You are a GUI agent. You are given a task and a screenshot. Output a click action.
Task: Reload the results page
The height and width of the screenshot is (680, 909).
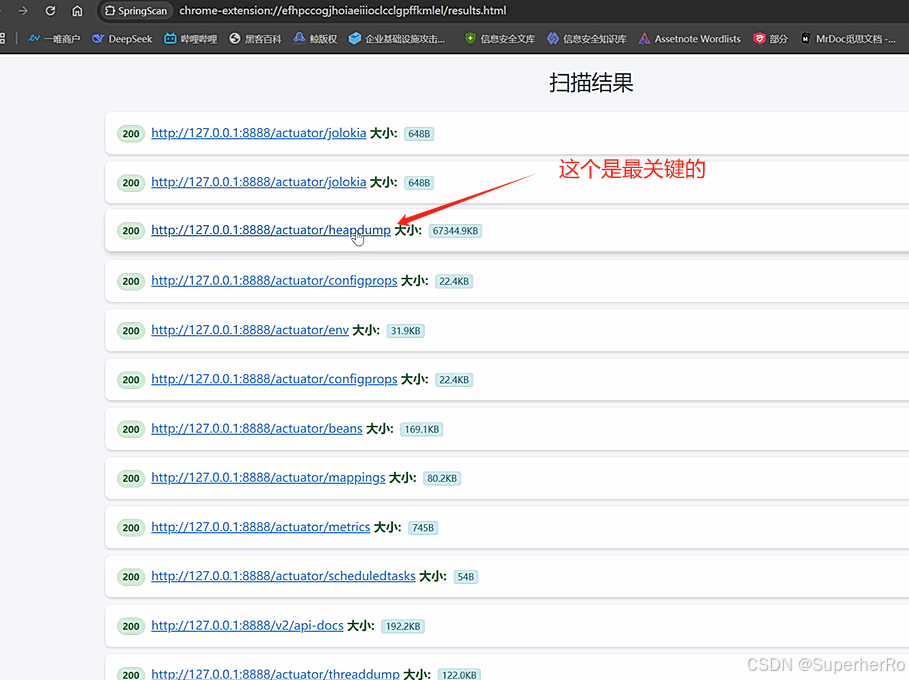[x=50, y=10]
